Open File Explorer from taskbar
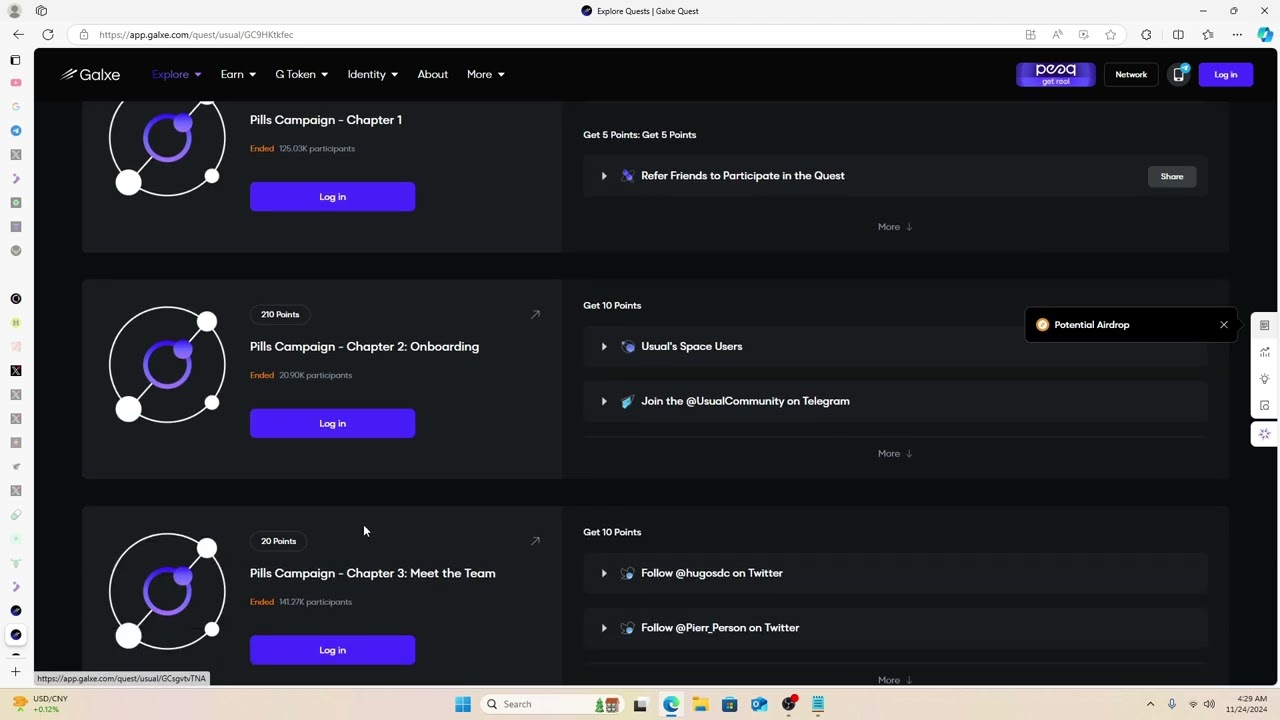 point(700,704)
